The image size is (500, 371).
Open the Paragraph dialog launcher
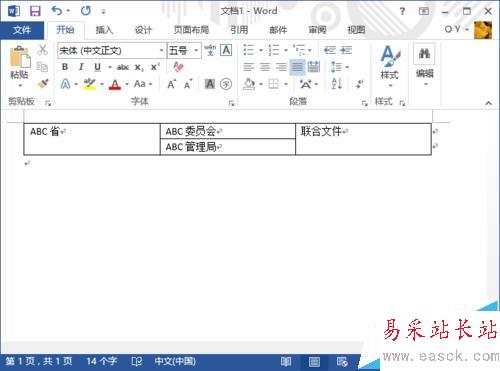click(x=364, y=103)
